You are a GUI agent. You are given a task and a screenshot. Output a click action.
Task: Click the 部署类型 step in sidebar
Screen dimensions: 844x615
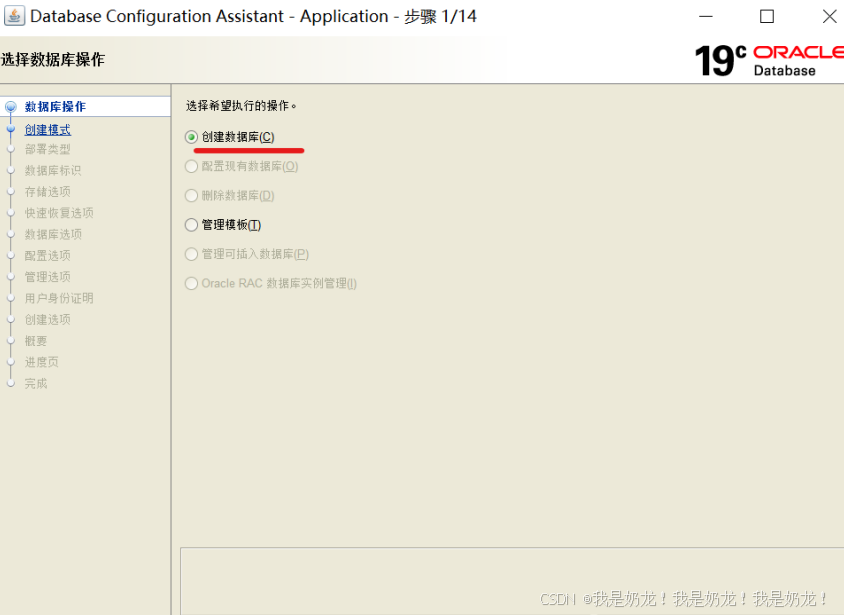click(47, 149)
